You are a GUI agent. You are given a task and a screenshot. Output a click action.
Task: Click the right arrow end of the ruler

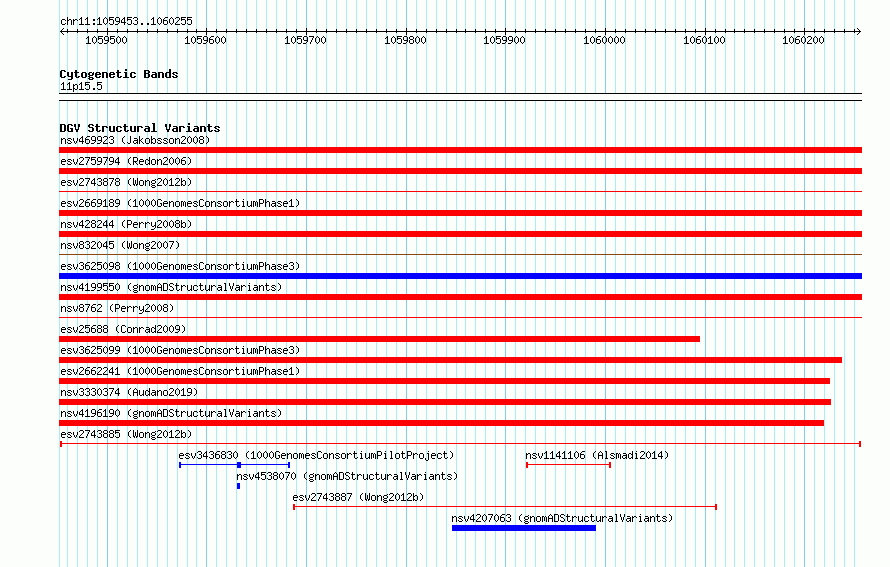coord(858,31)
